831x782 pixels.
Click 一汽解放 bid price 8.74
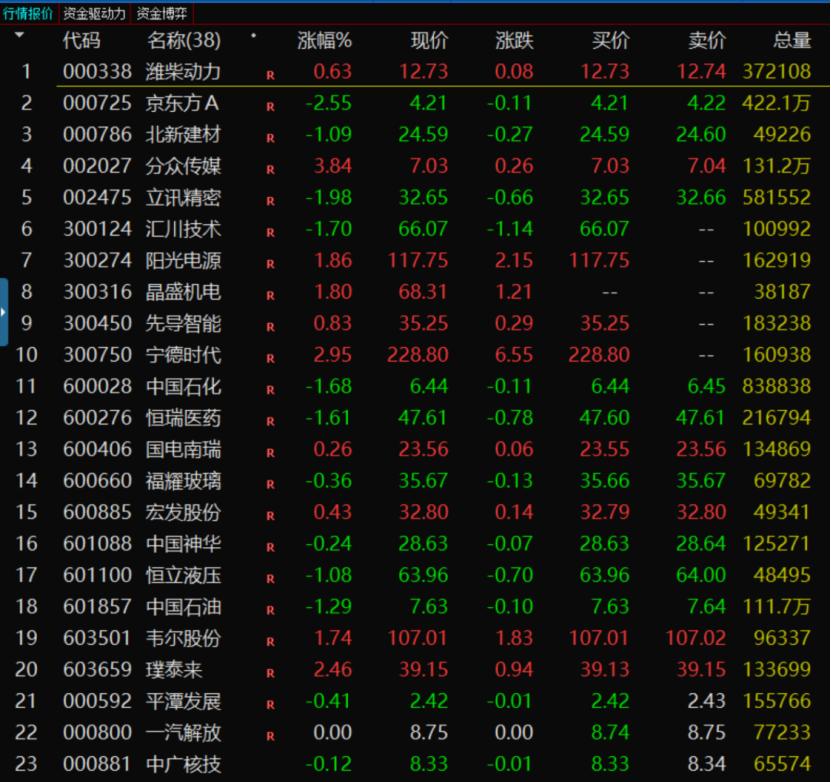click(610, 733)
